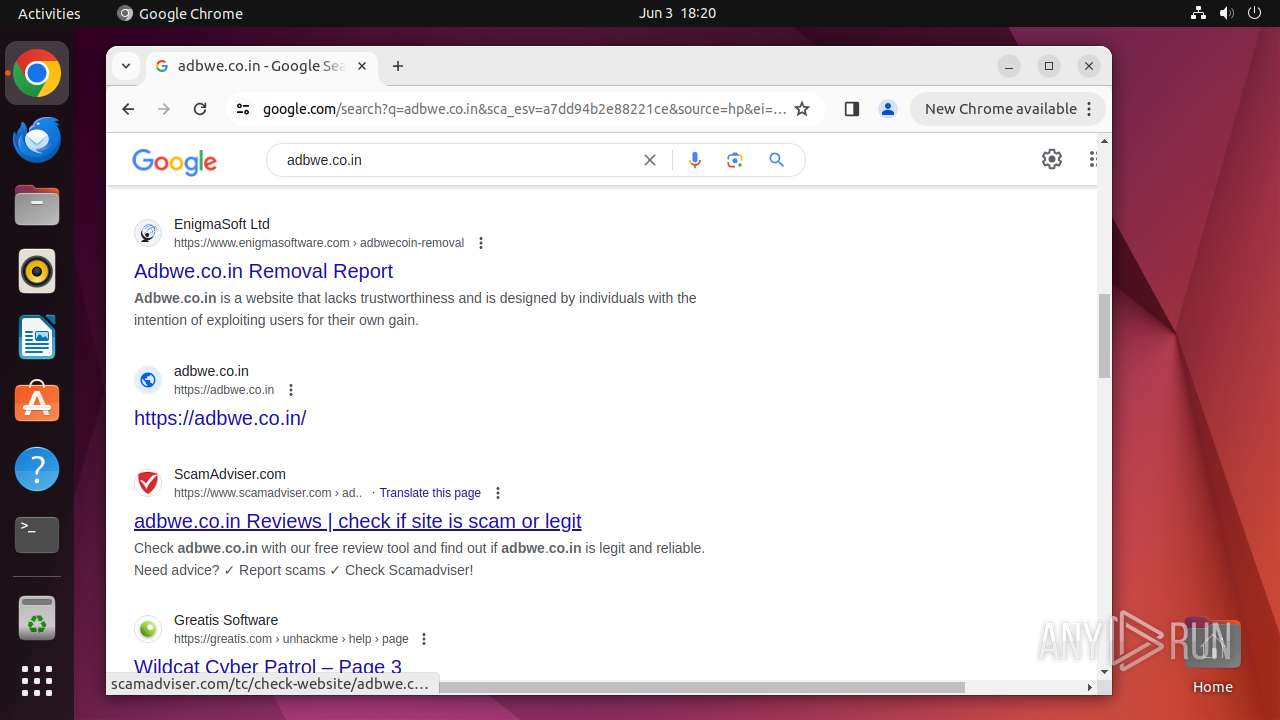The height and width of the screenshot is (720, 1280).
Task: Open https://adbwe.co.in/ result link
Action: pyautogui.click(x=220, y=418)
